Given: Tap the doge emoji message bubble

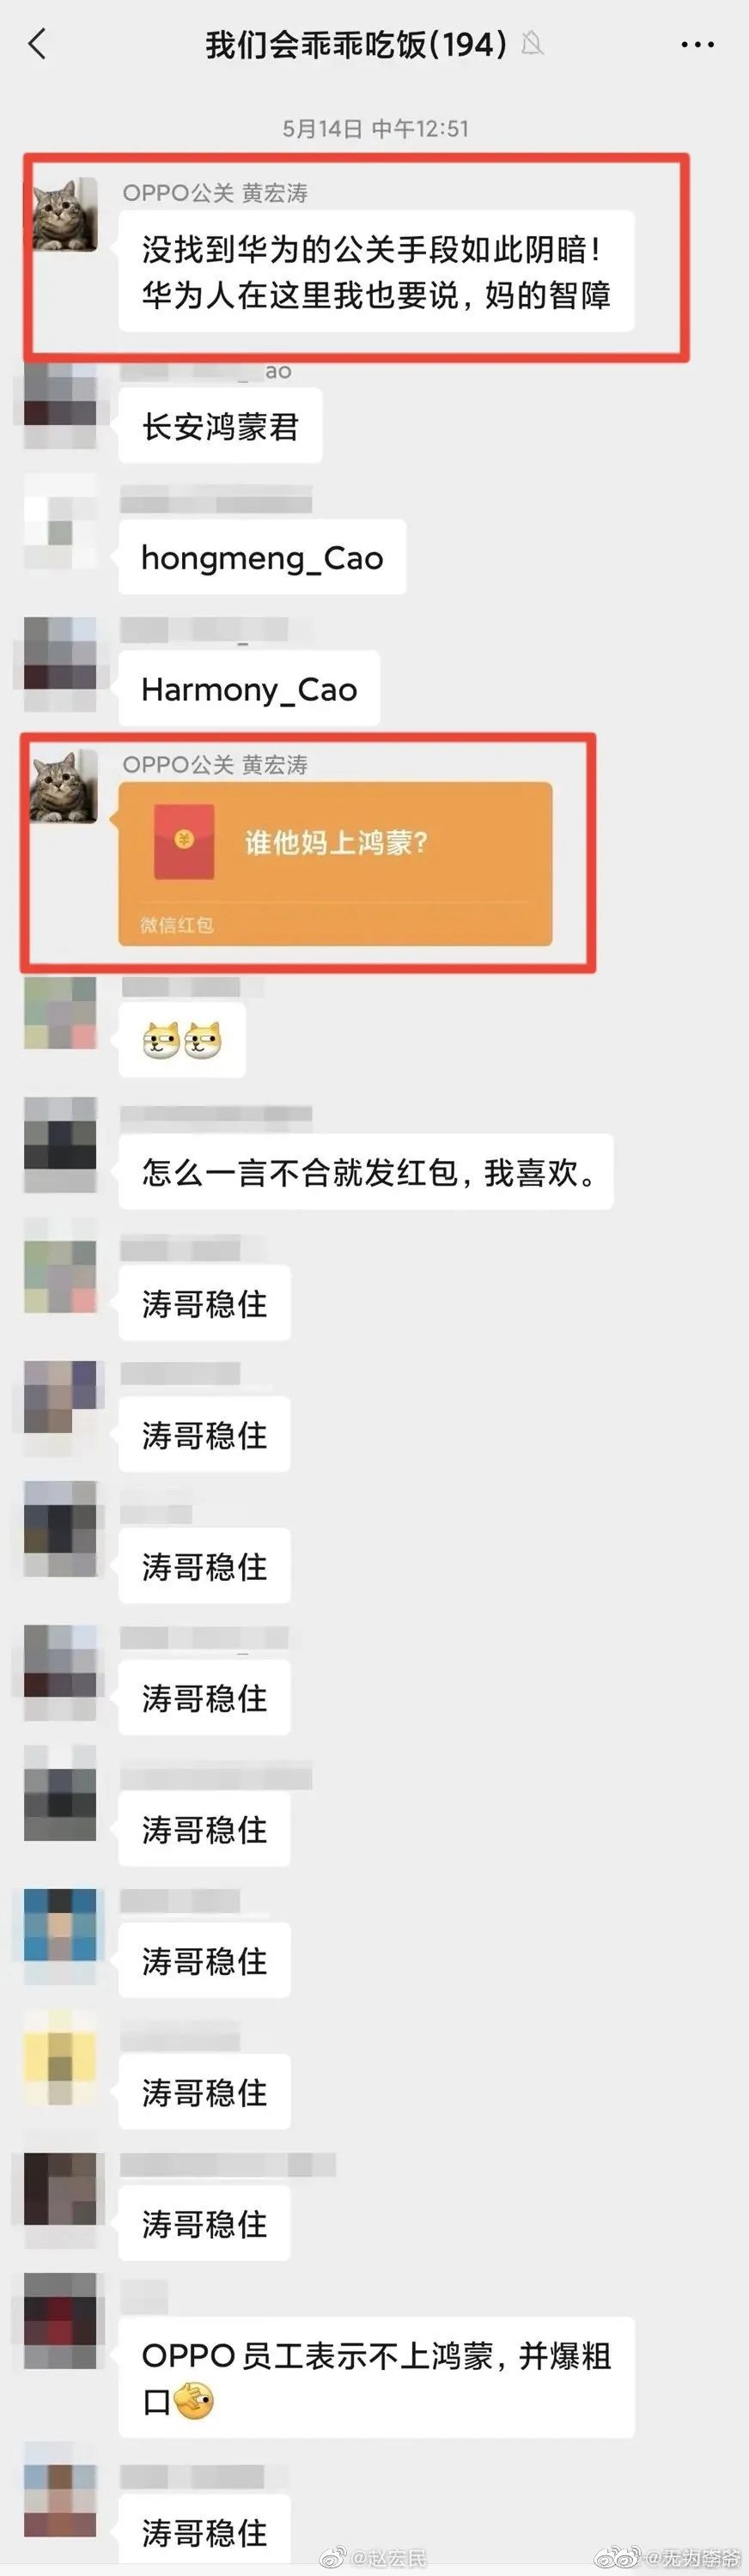Looking at the screenshot, I should (x=182, y=1040).
